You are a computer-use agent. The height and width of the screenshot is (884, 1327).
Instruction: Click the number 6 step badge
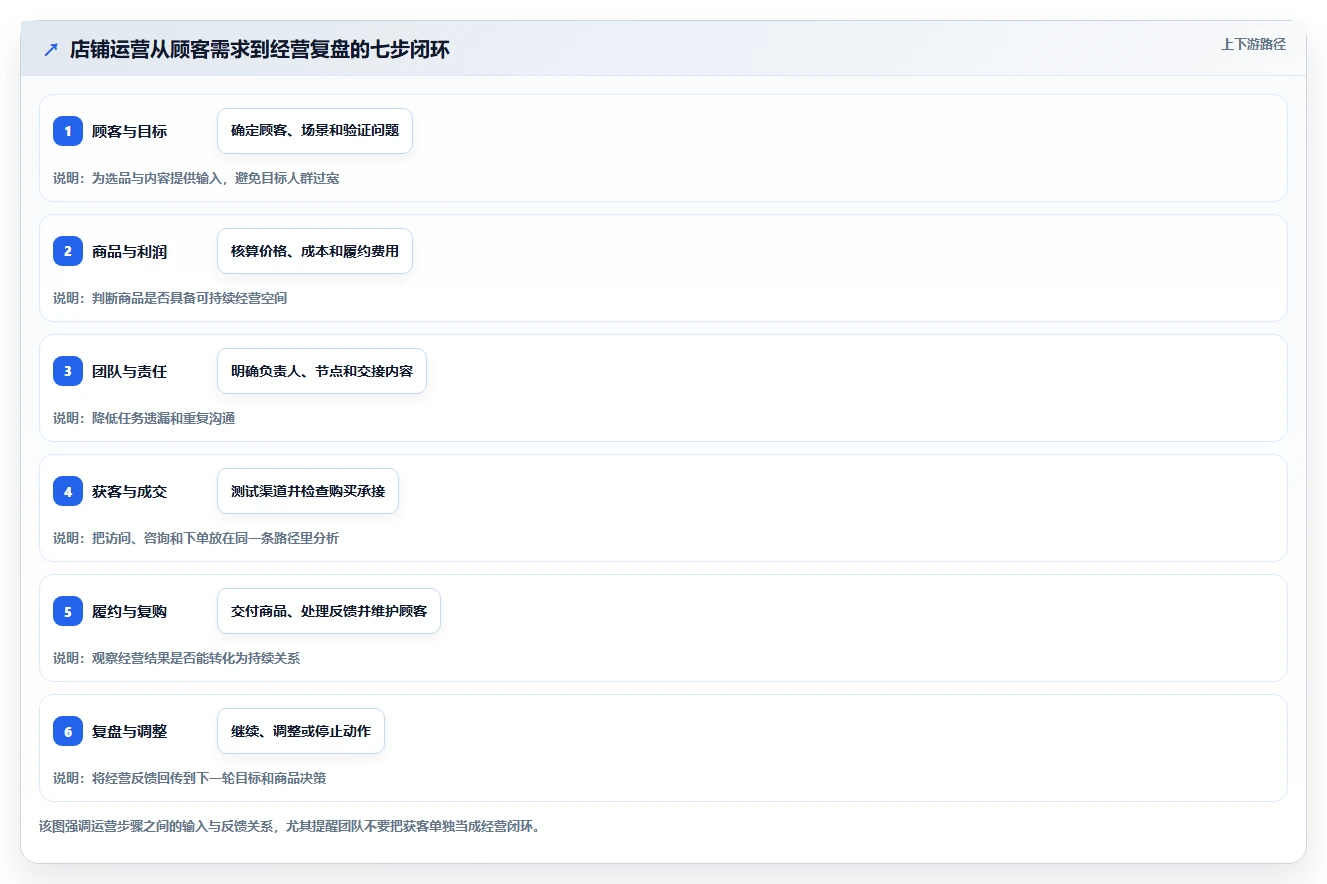click(68, 731)
